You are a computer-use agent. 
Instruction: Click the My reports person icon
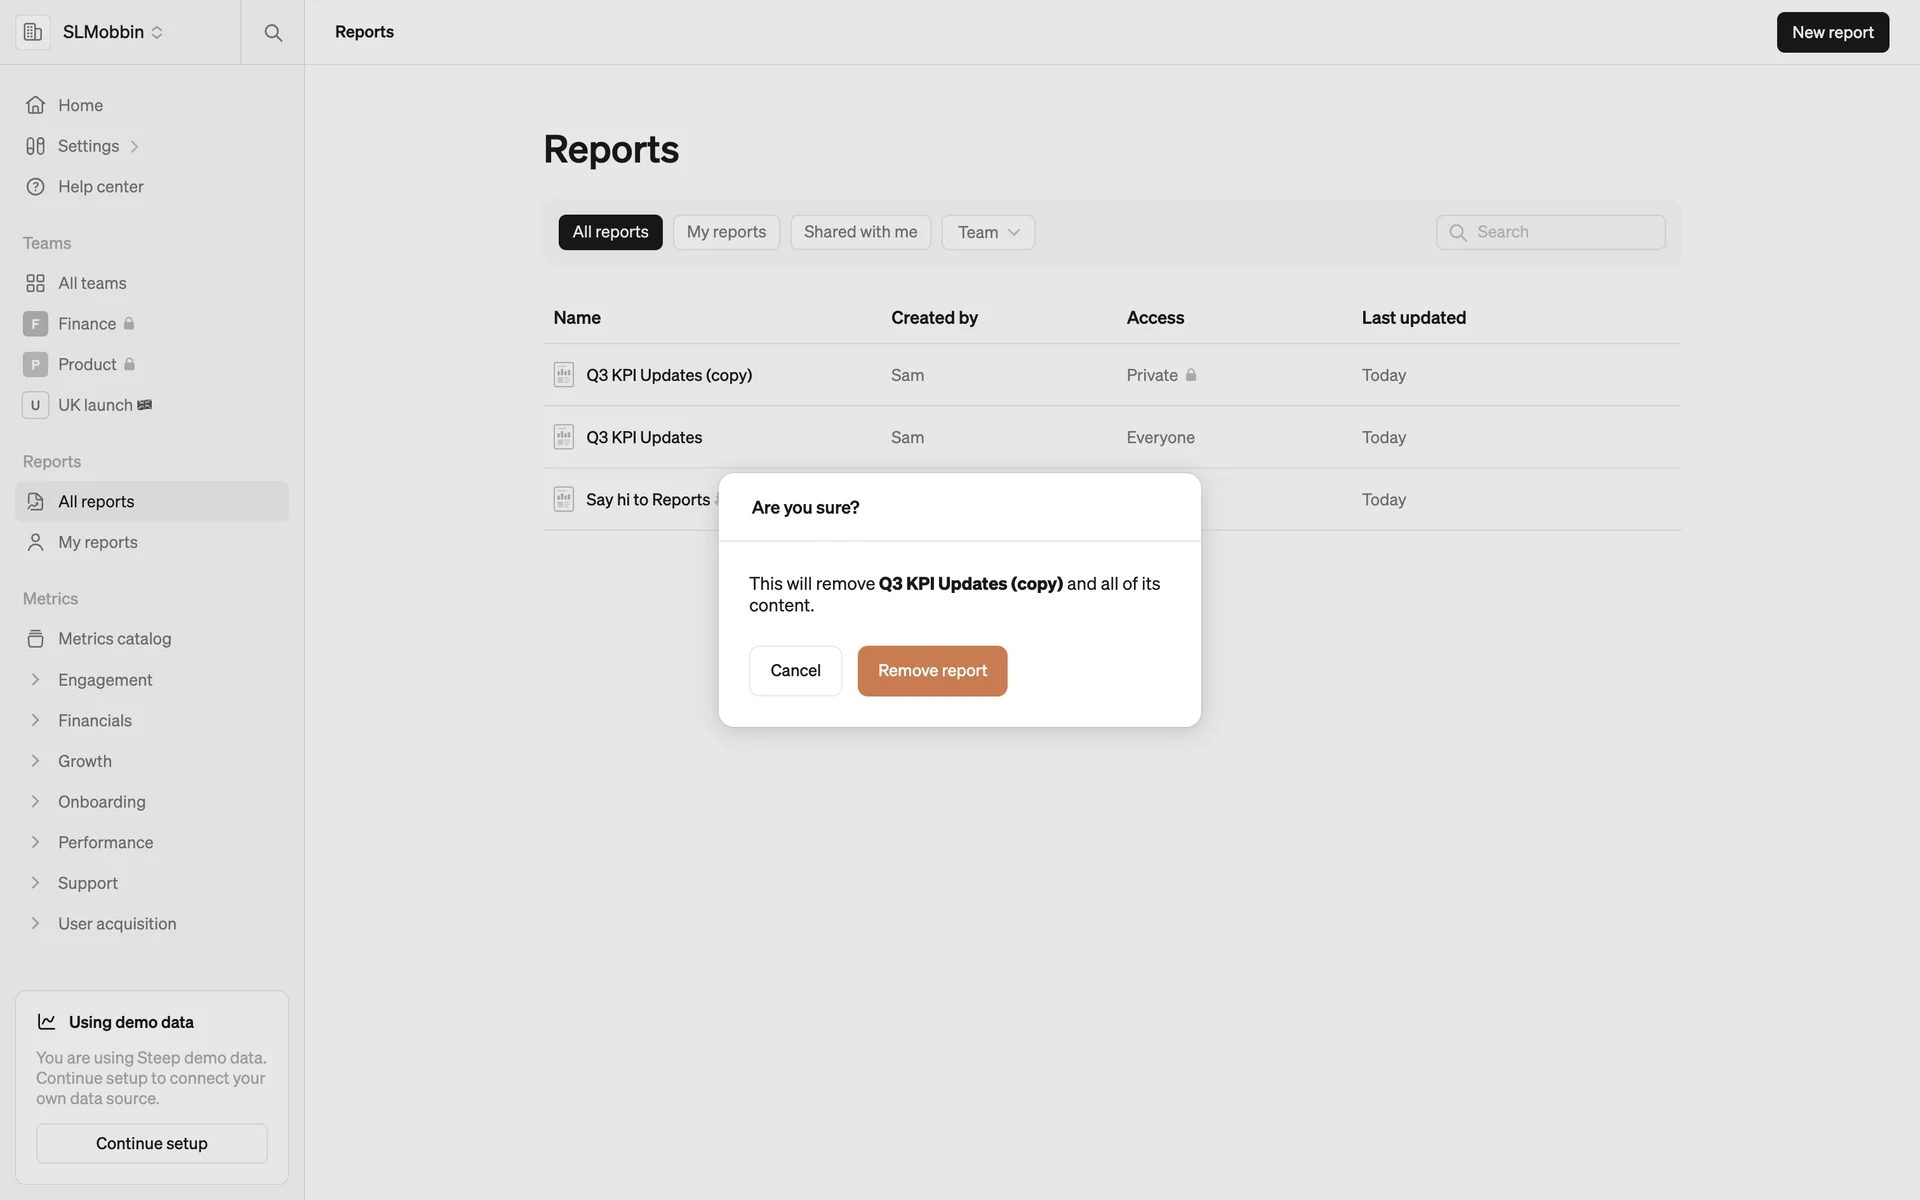tap(35, 542)
